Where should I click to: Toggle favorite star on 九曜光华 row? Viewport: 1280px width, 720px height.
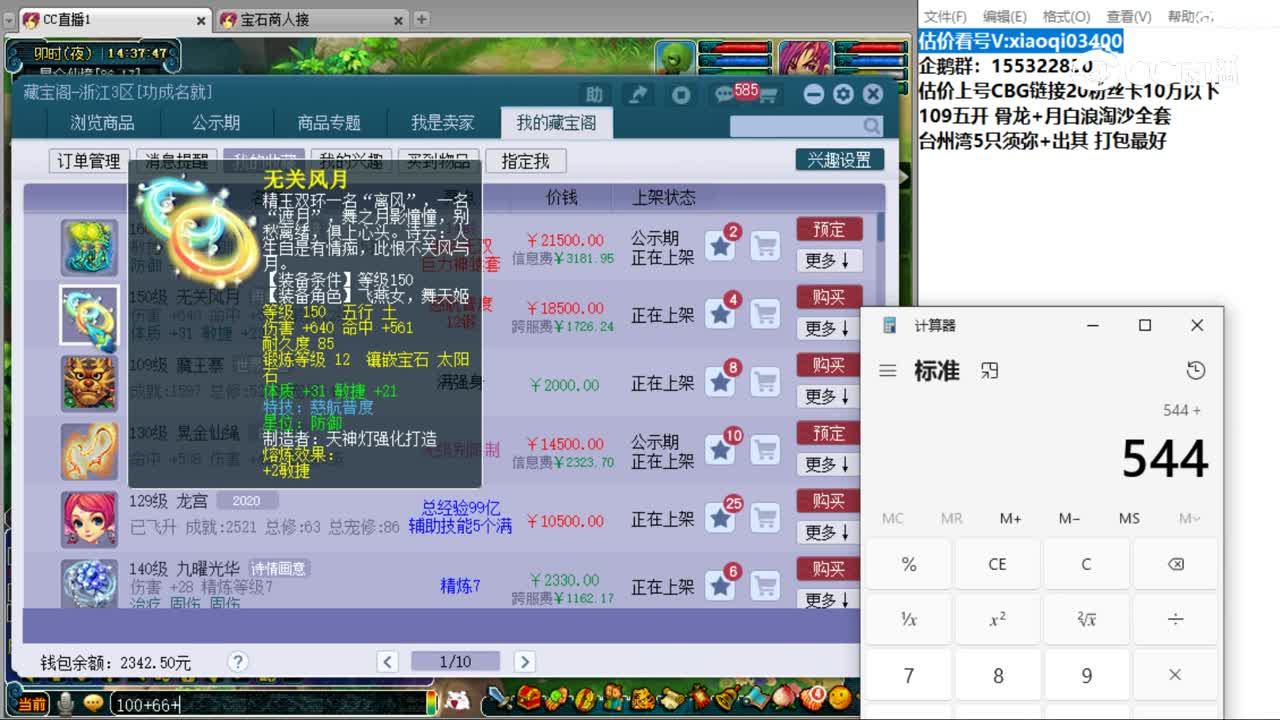720,586
